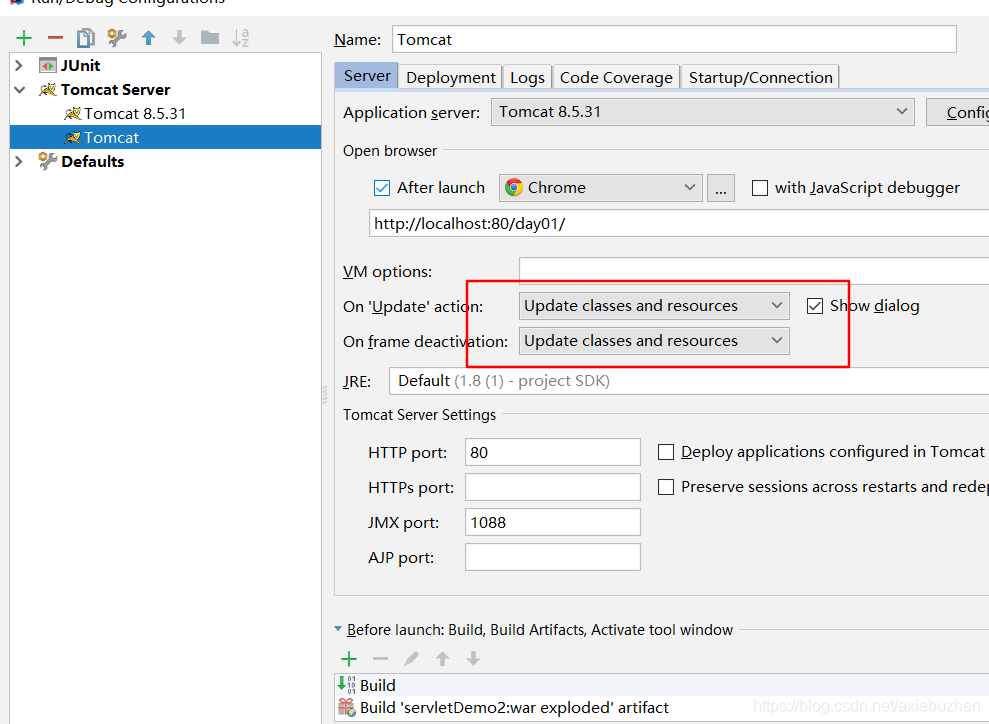Select the Build task row
This screenshot has height=724, width=989.
coord(662,685)
